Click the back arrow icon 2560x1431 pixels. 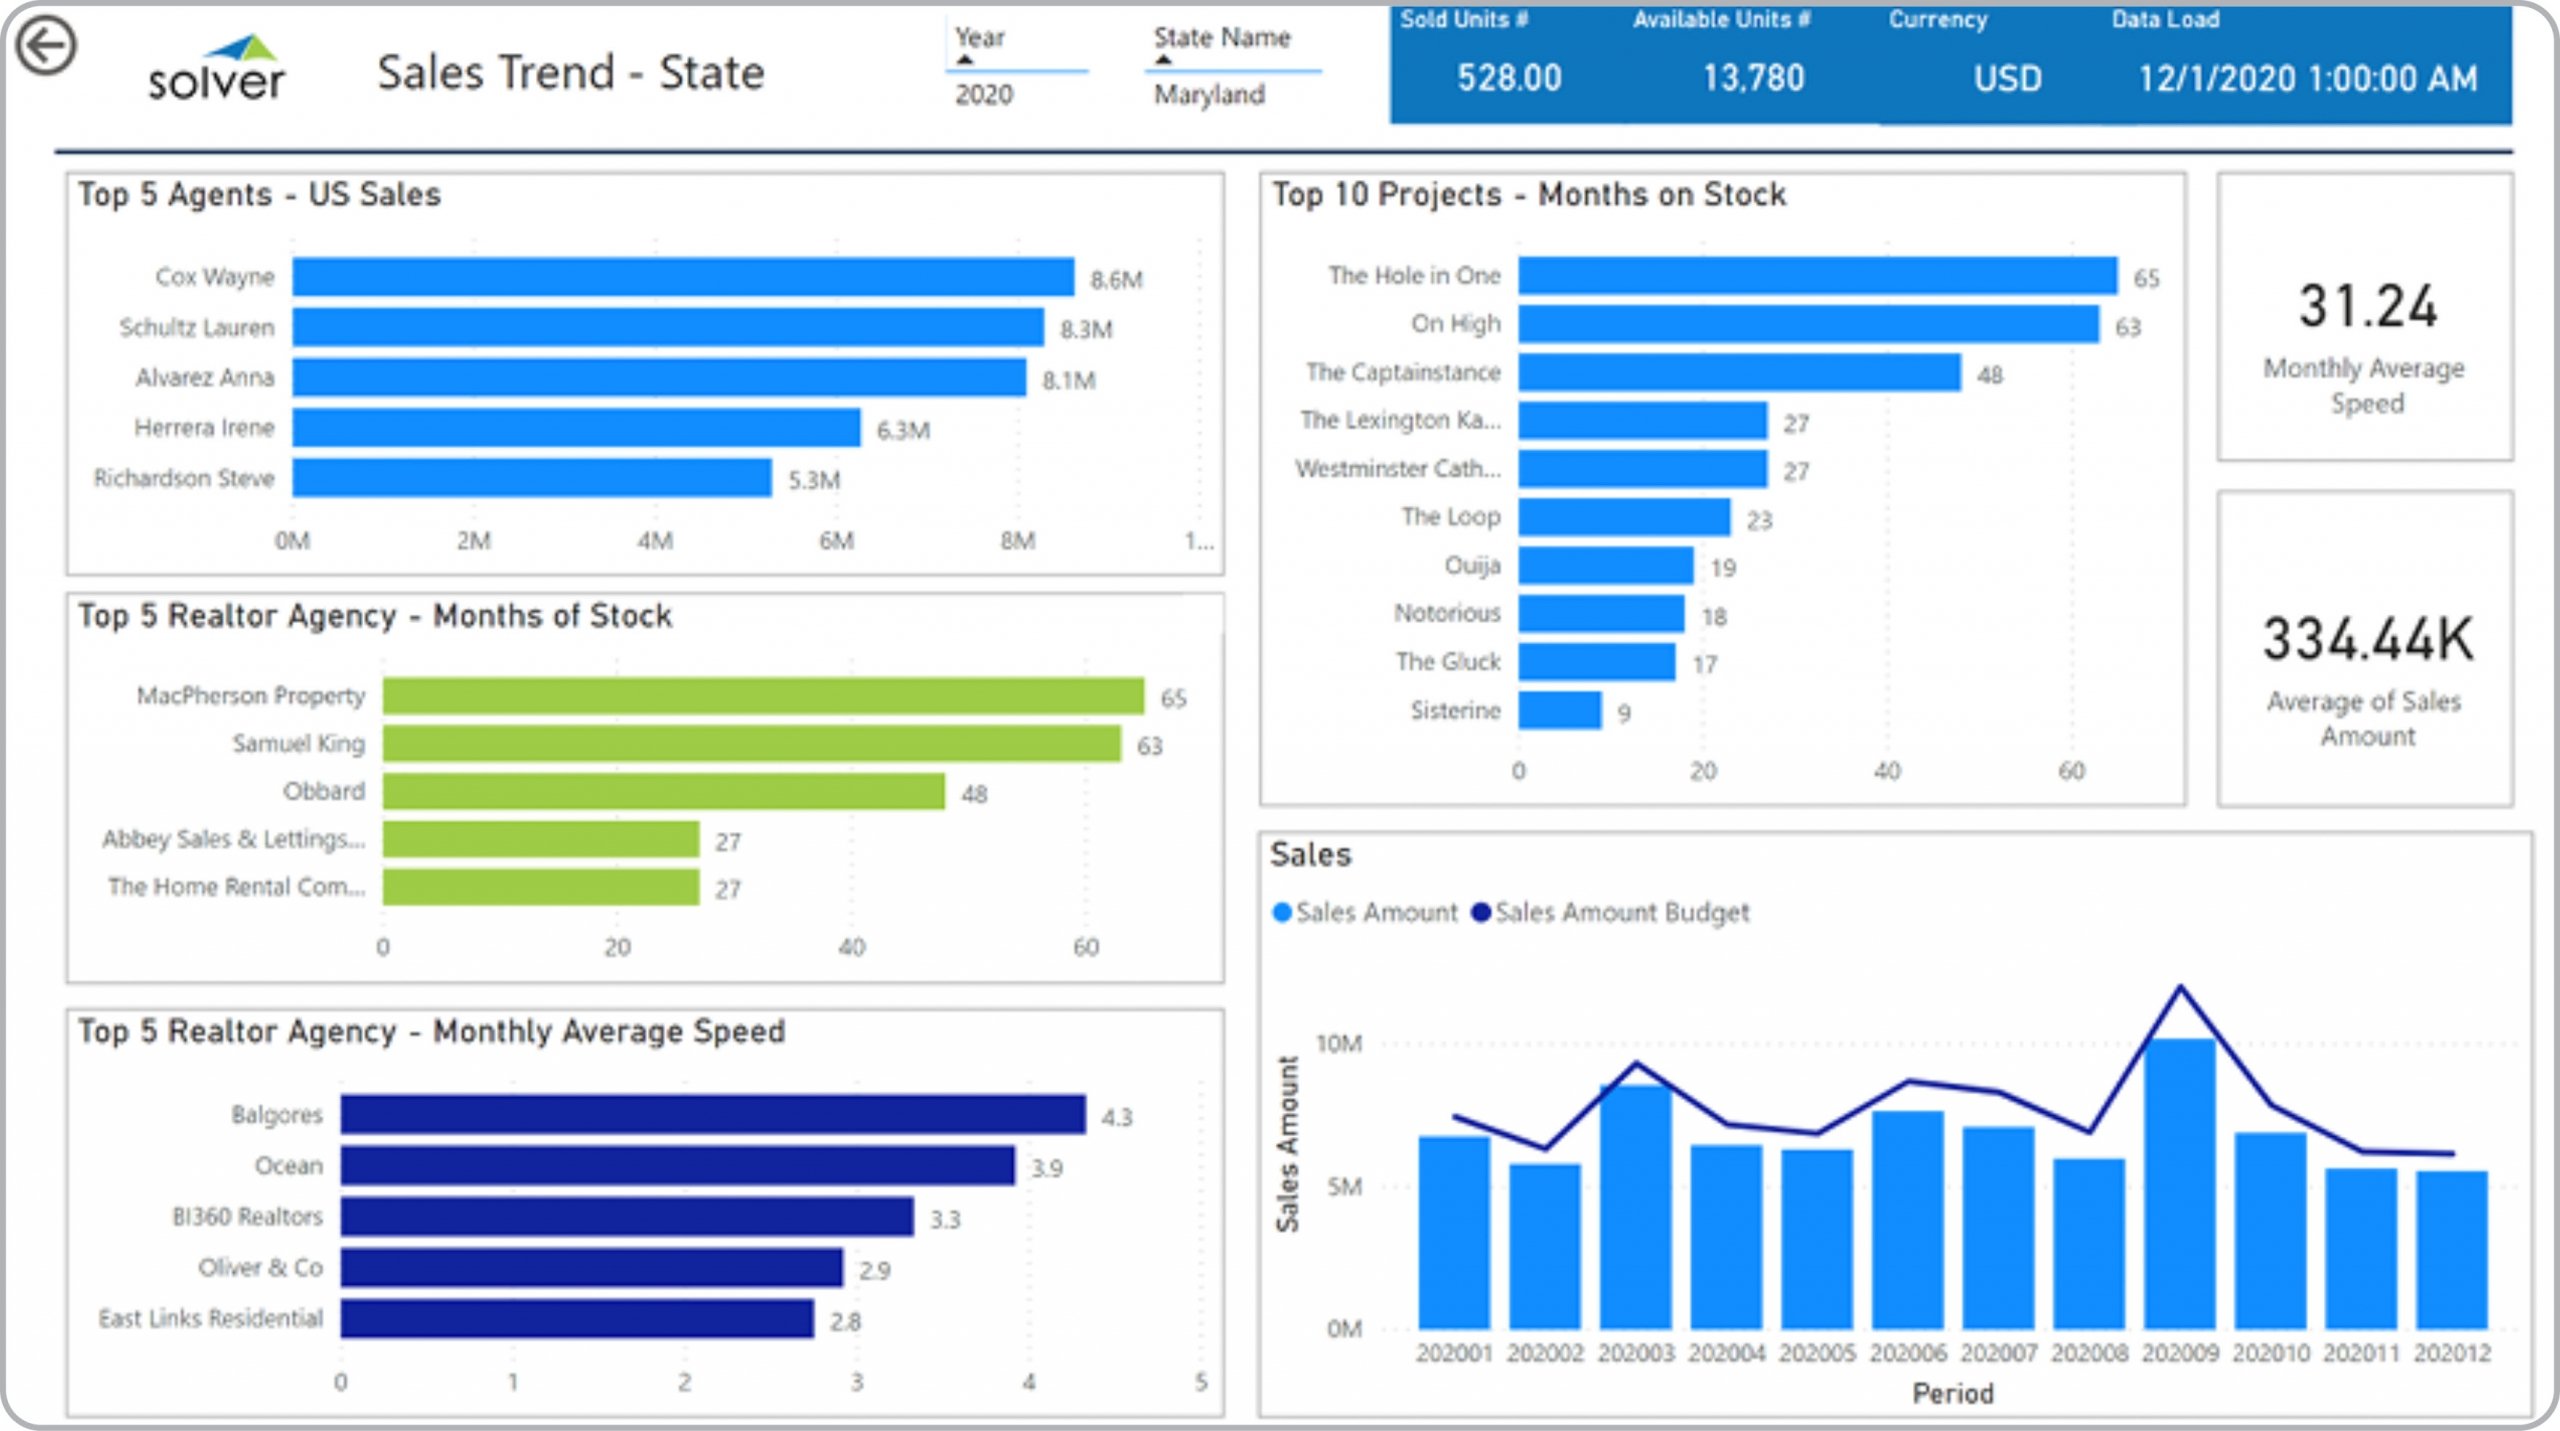[x=47, y=46]
